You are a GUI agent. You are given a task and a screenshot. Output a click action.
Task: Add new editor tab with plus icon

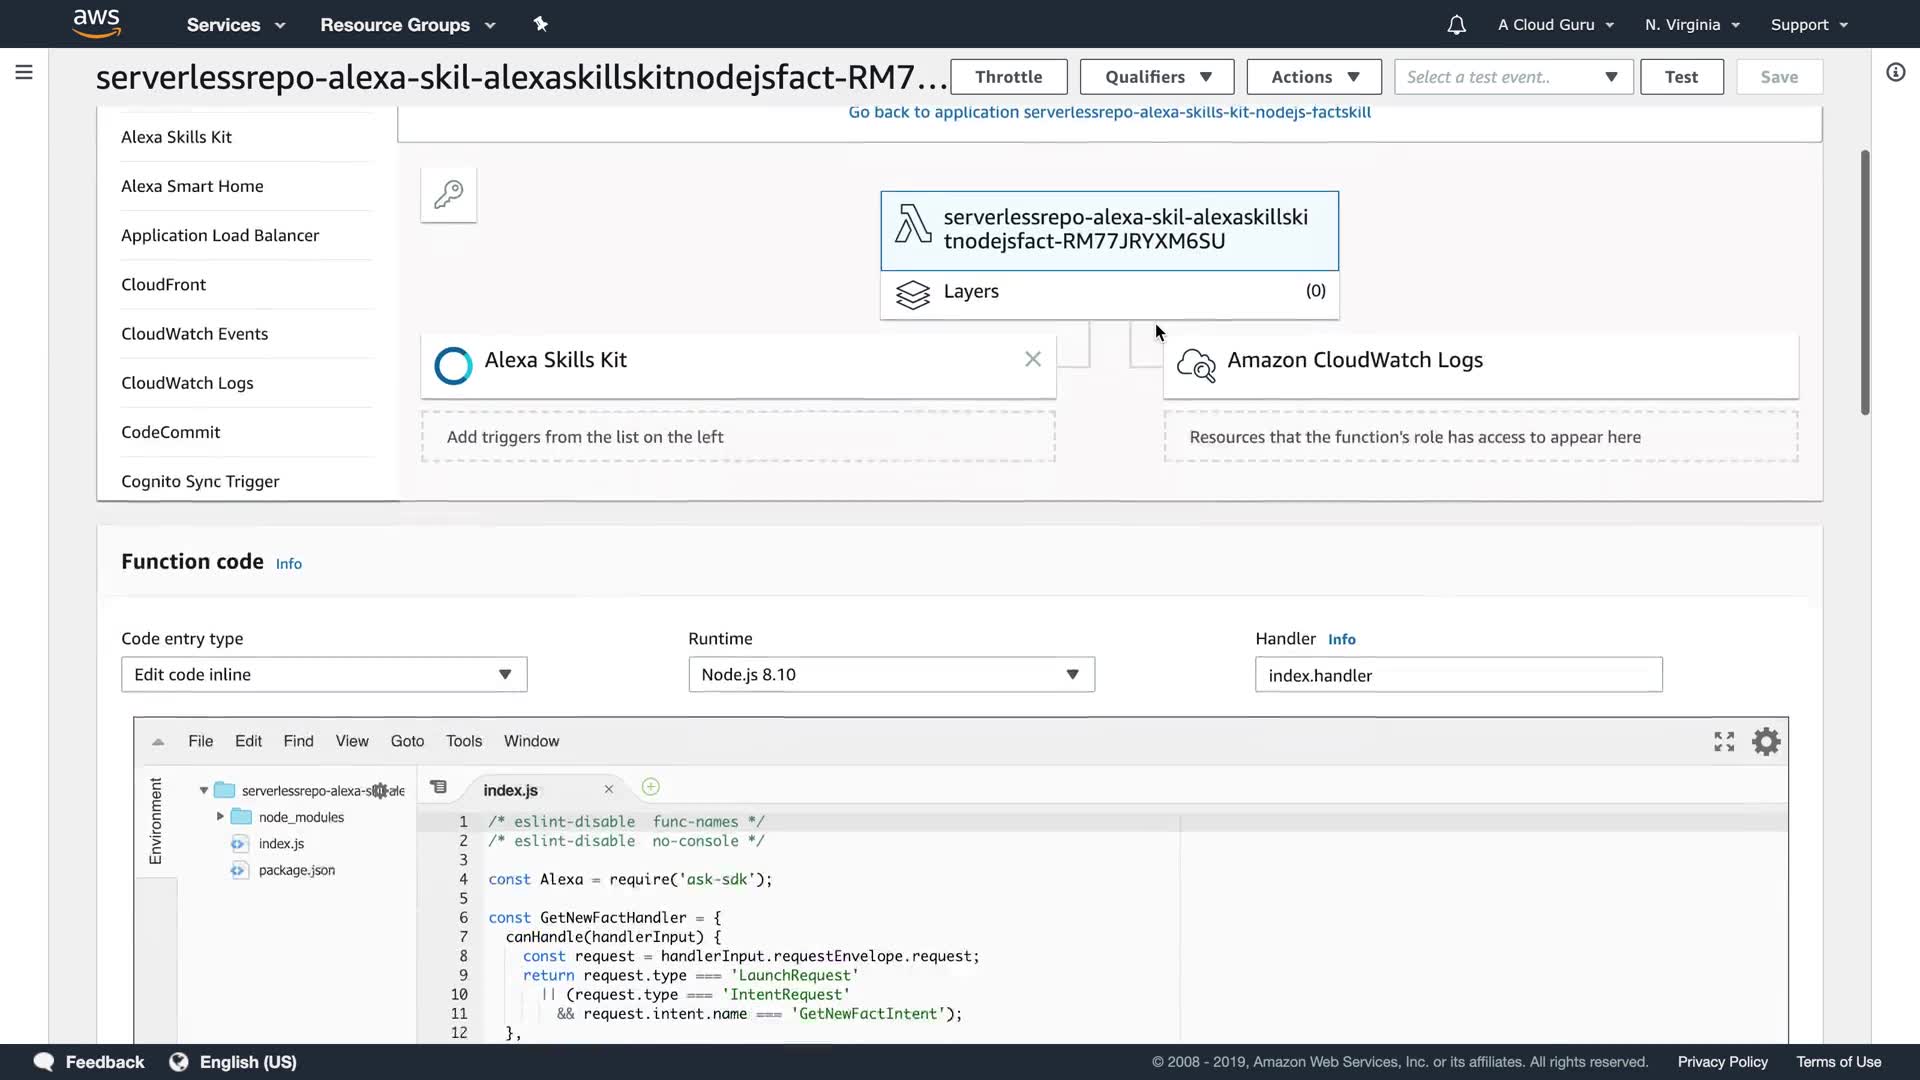(x=650, y=788)
